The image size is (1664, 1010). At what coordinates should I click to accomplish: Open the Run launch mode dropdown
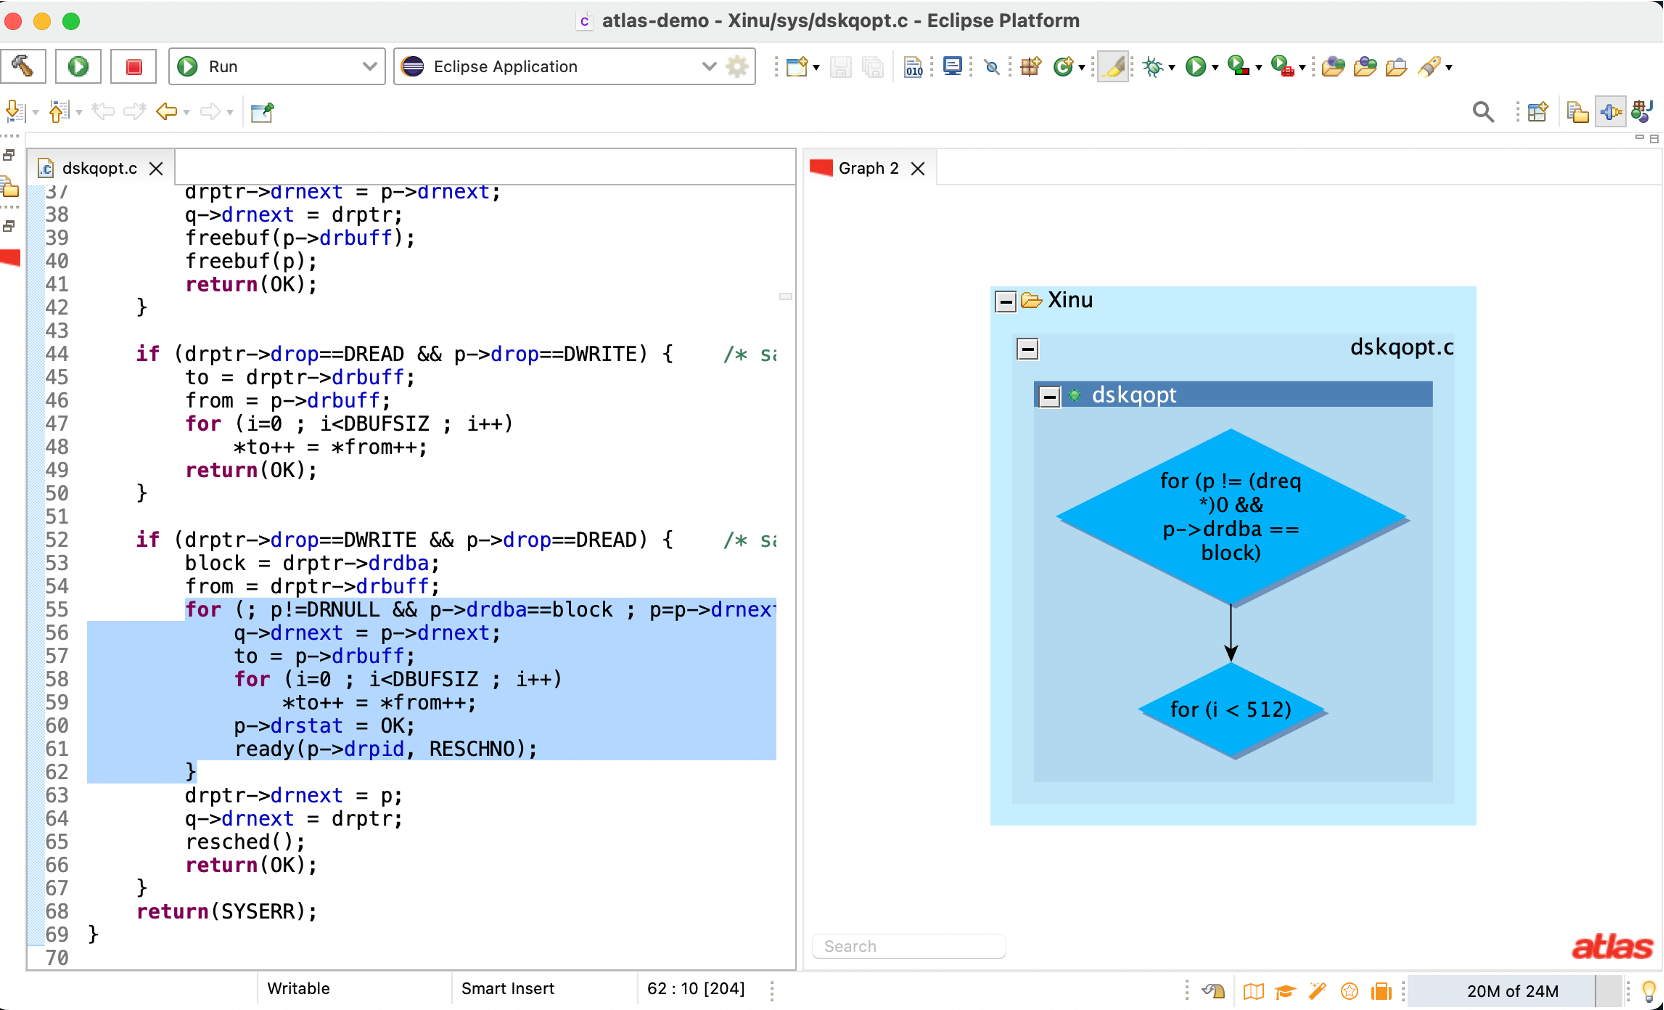pyautogui.click(x=277, y=66)
